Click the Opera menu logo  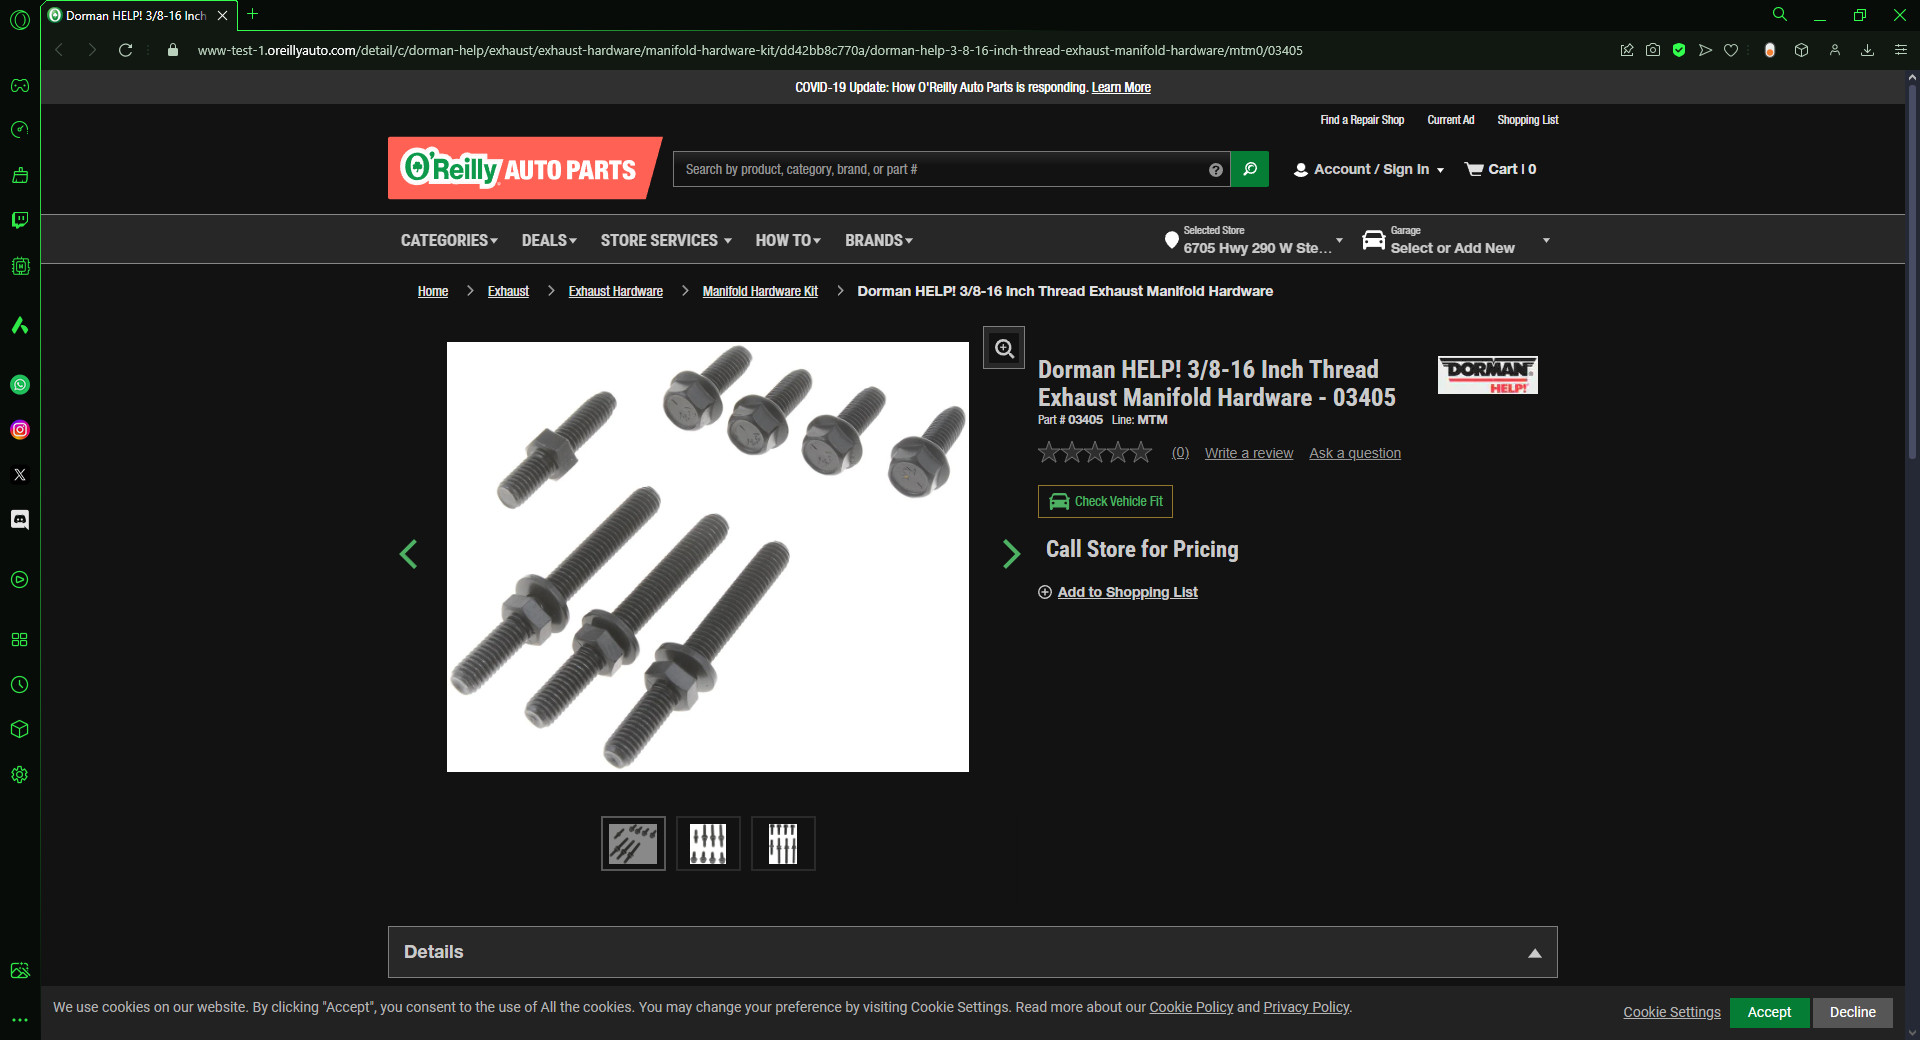point(20,19)
